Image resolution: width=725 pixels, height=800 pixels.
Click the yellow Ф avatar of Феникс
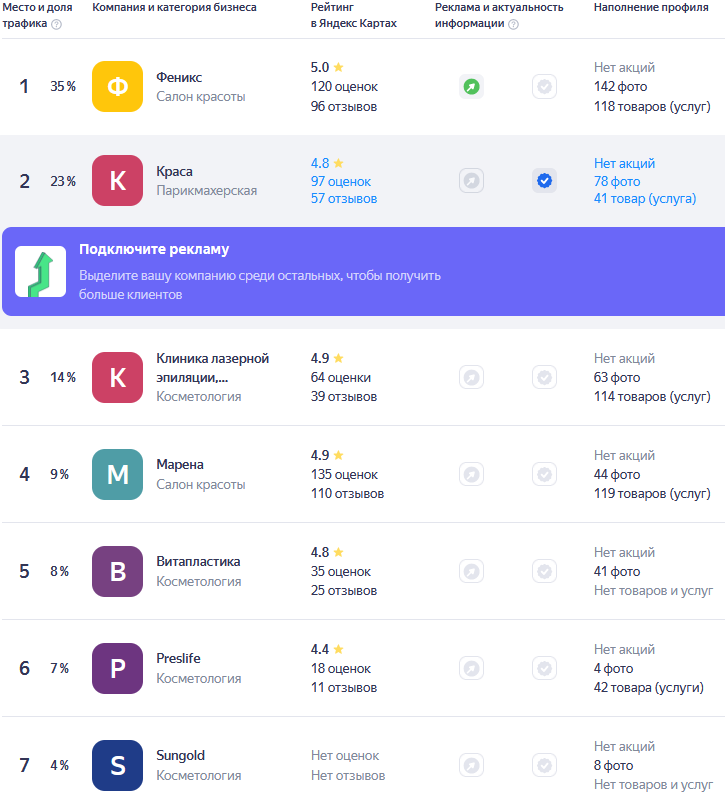click(117, 86)
